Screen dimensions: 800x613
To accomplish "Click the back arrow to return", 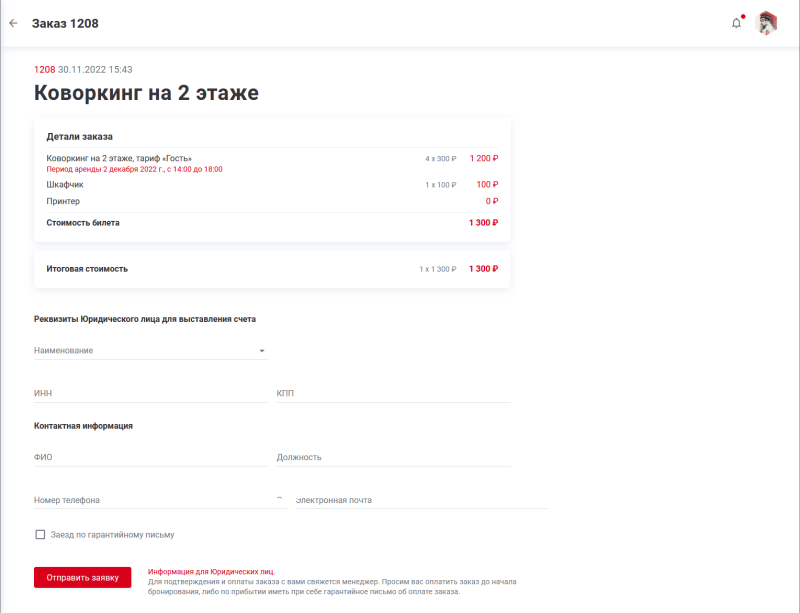I will [x=13, y=23].
